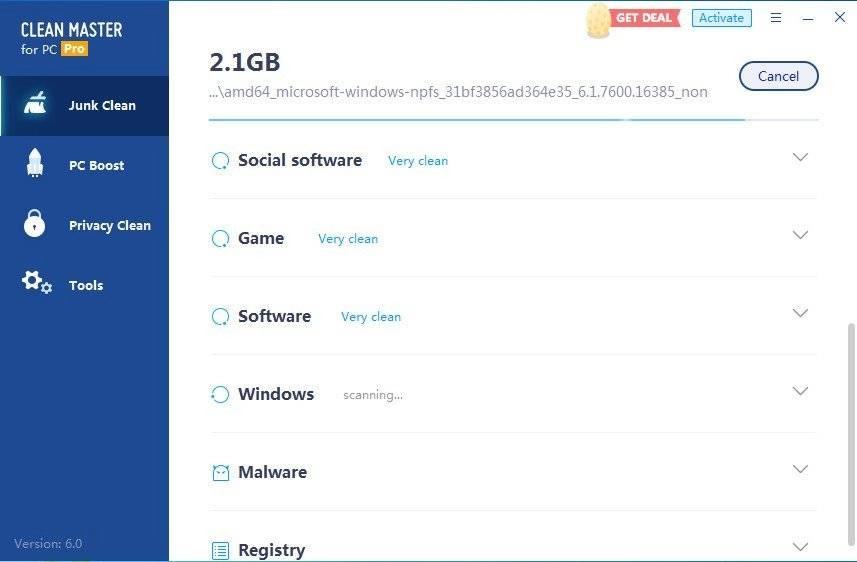Click the Malware category label
The width and height of the screenshot is (857, 562).
pos(273,472)
